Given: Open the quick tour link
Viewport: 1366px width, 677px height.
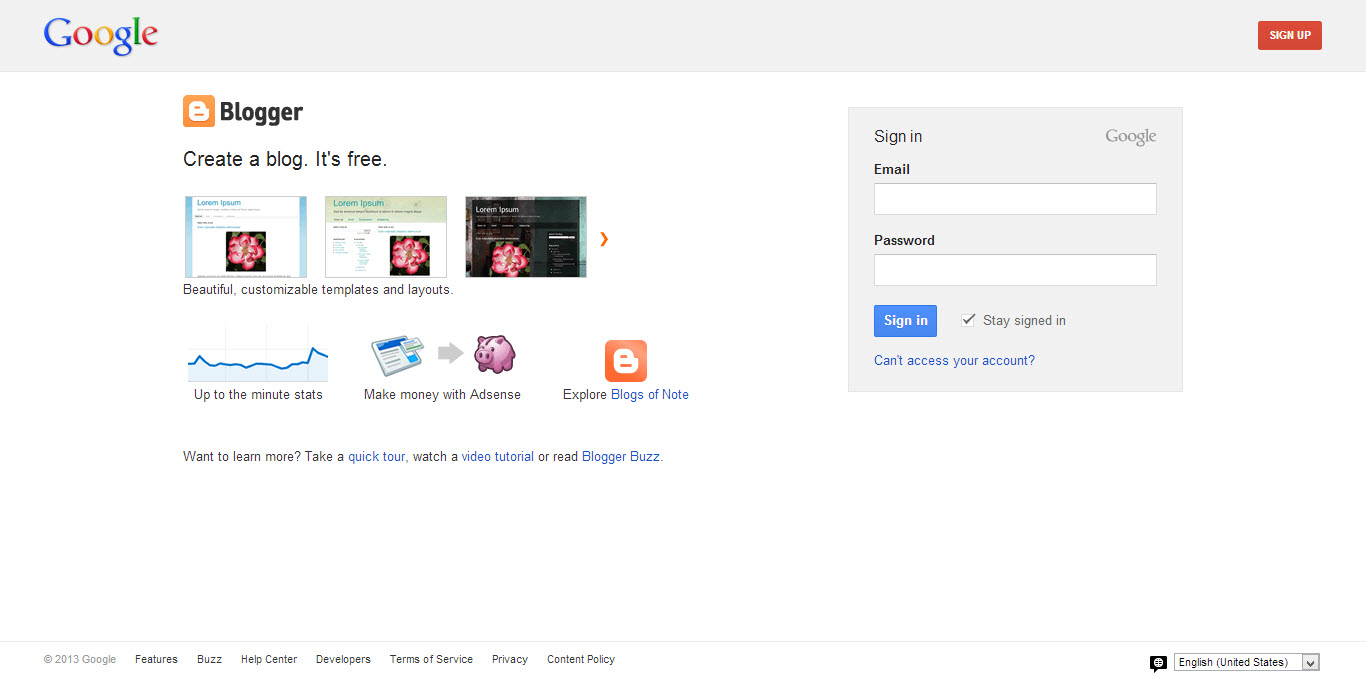Looking at the screenshot, I should (x=376, y=457).
